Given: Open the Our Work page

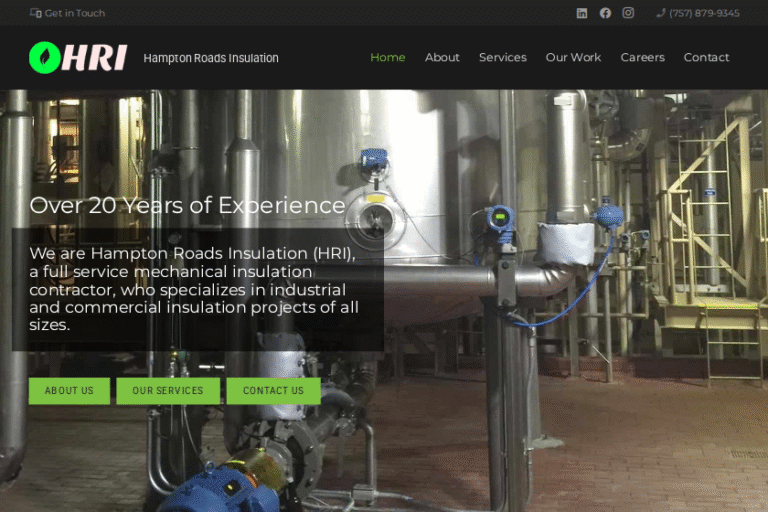Looking at the screenshot, I should pyautogui.click(x=573, y=57).
